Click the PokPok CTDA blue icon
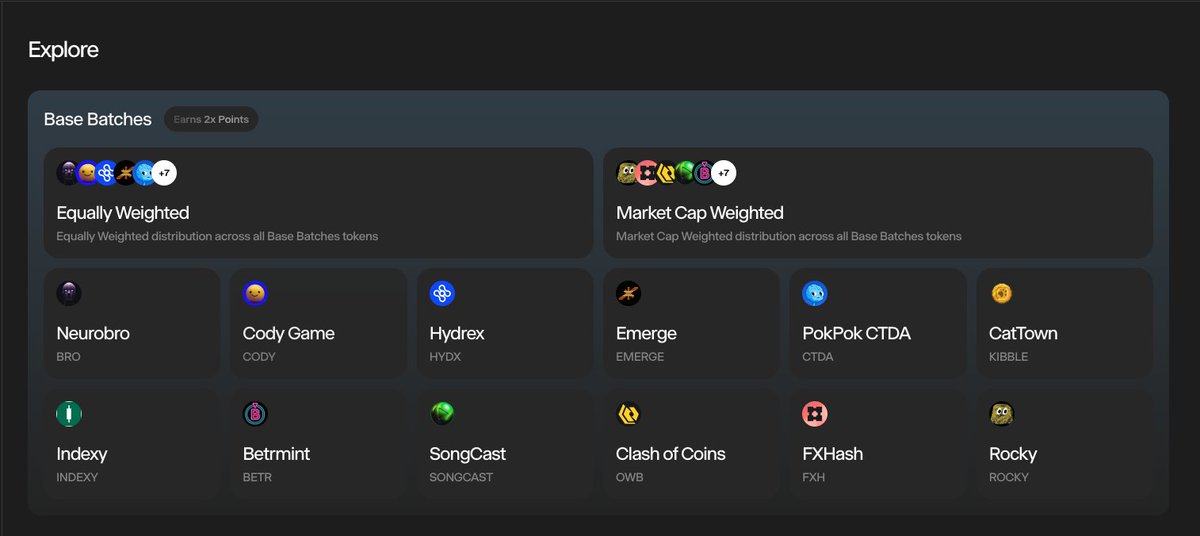 (x=815, y=293)
